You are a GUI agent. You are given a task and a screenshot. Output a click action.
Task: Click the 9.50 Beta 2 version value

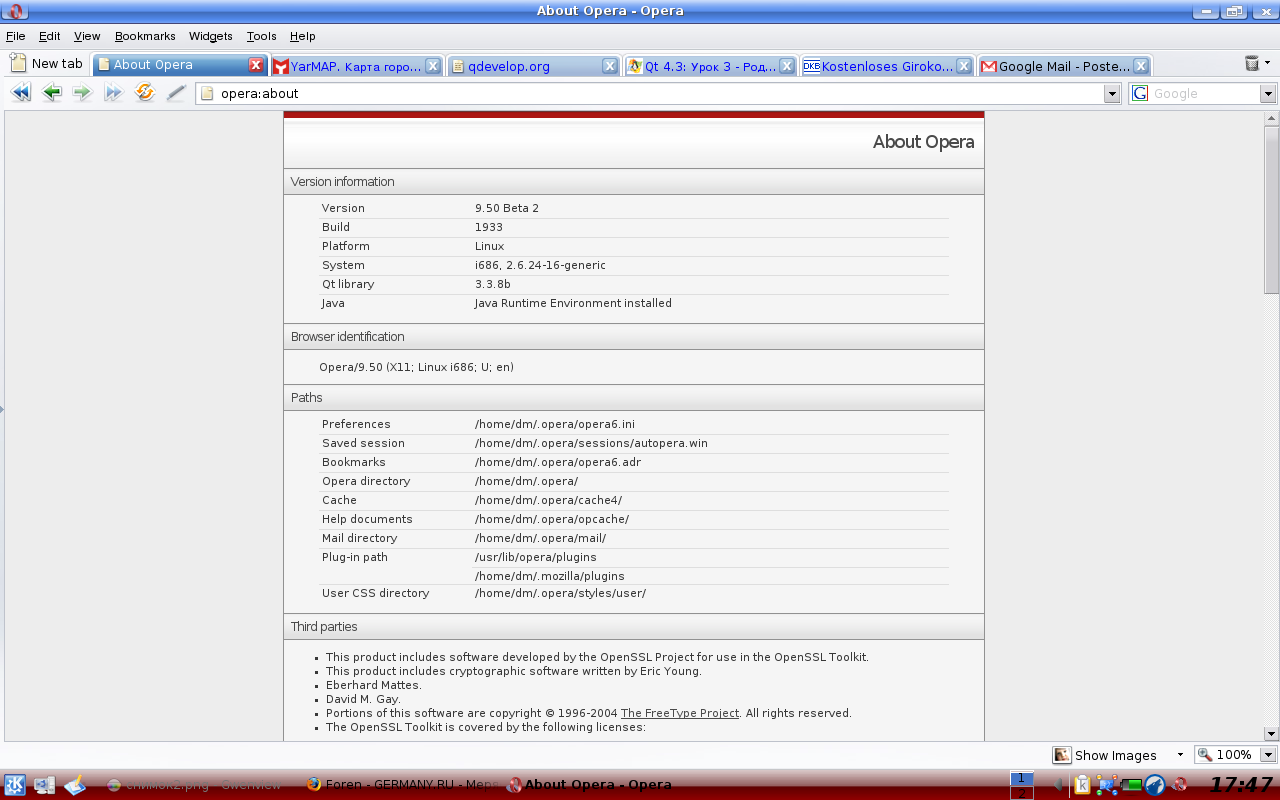(x=507, y=208)
